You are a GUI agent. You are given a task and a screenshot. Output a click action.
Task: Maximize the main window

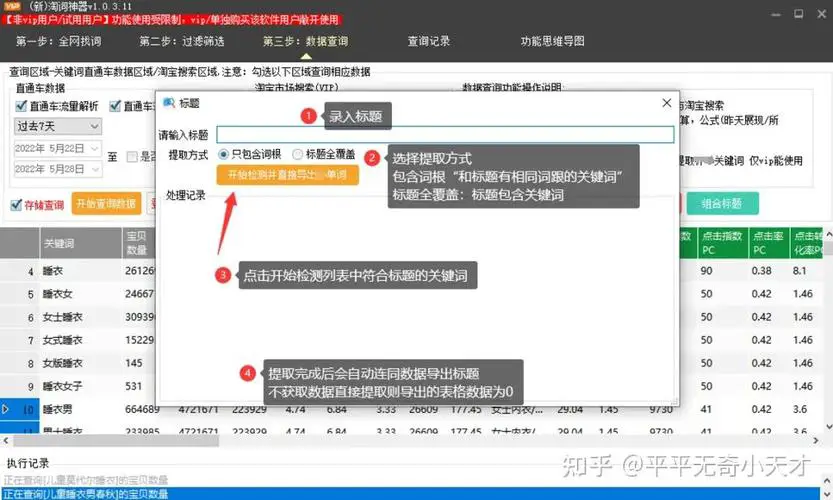798,14
